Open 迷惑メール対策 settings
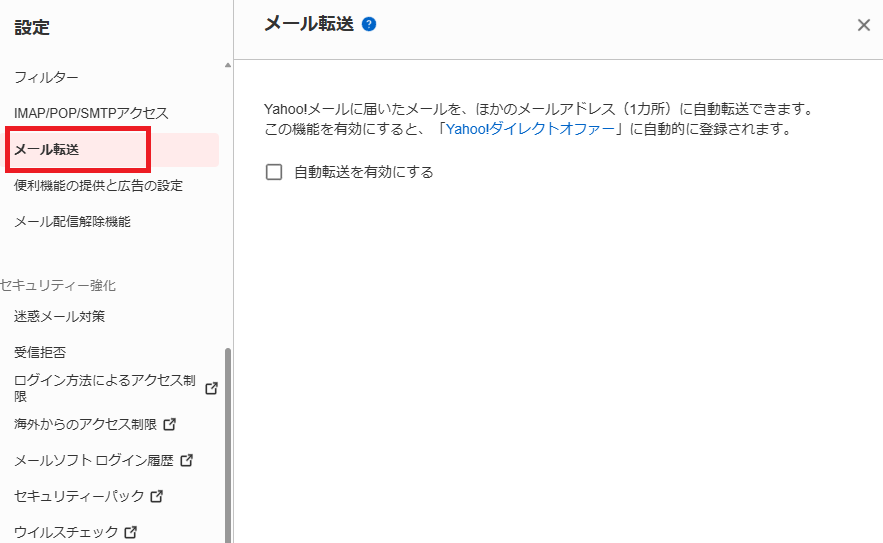This screenshot has width=883, height=543. point(59,316)
